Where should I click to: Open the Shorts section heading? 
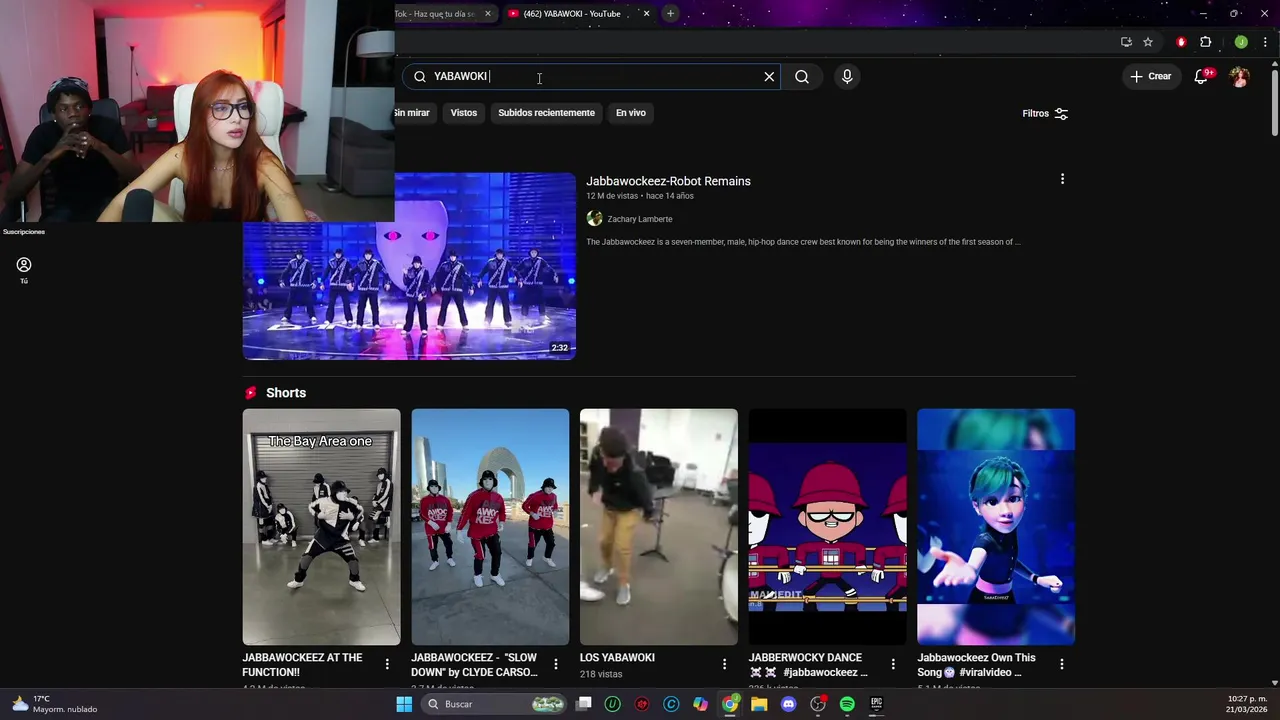(286, 393)
